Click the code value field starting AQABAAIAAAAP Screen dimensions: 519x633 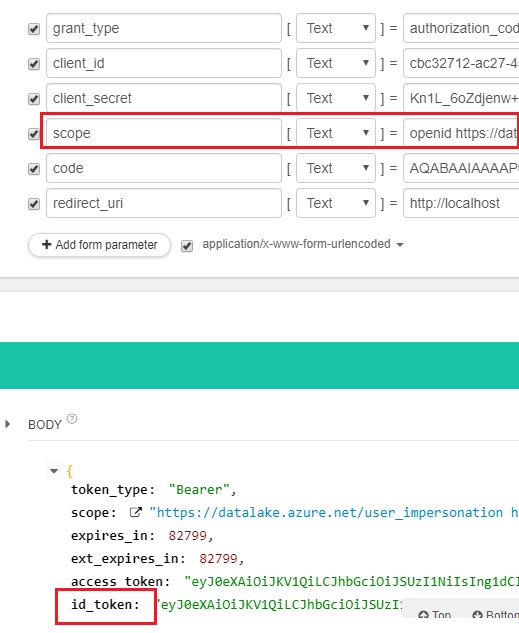point(461,168)
